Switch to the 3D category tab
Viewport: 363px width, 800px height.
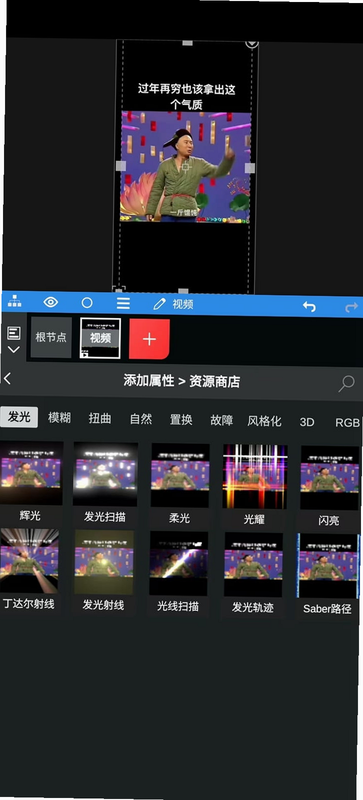(307, 422)
